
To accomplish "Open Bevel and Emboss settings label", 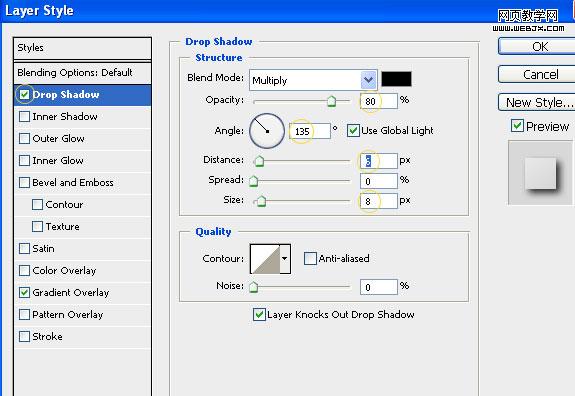I will [73, 183].
